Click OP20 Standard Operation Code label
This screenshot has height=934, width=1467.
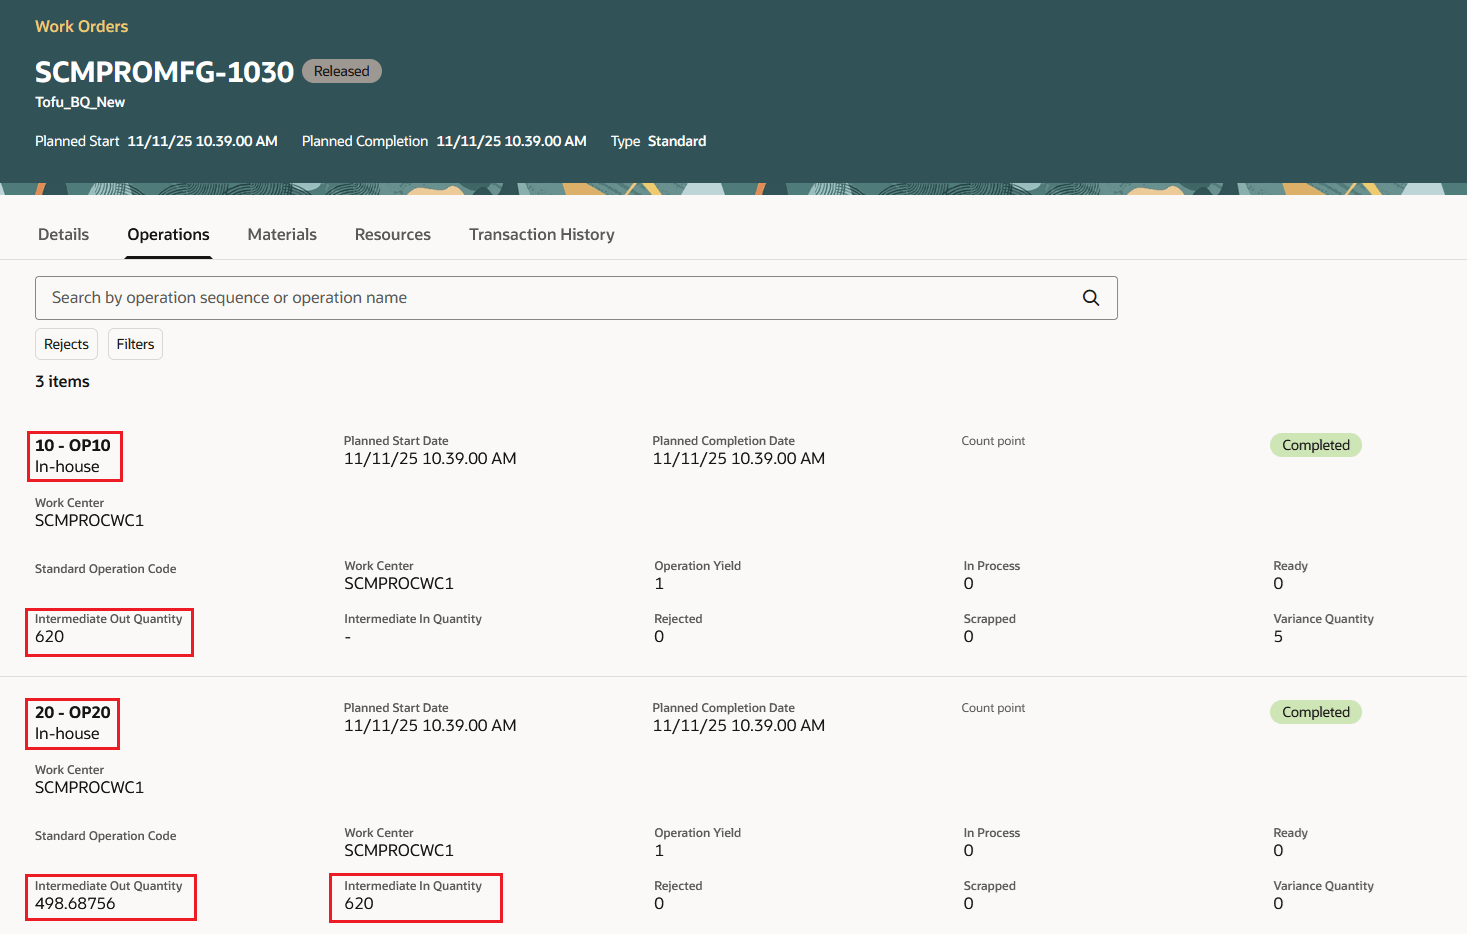pos(105,836)
